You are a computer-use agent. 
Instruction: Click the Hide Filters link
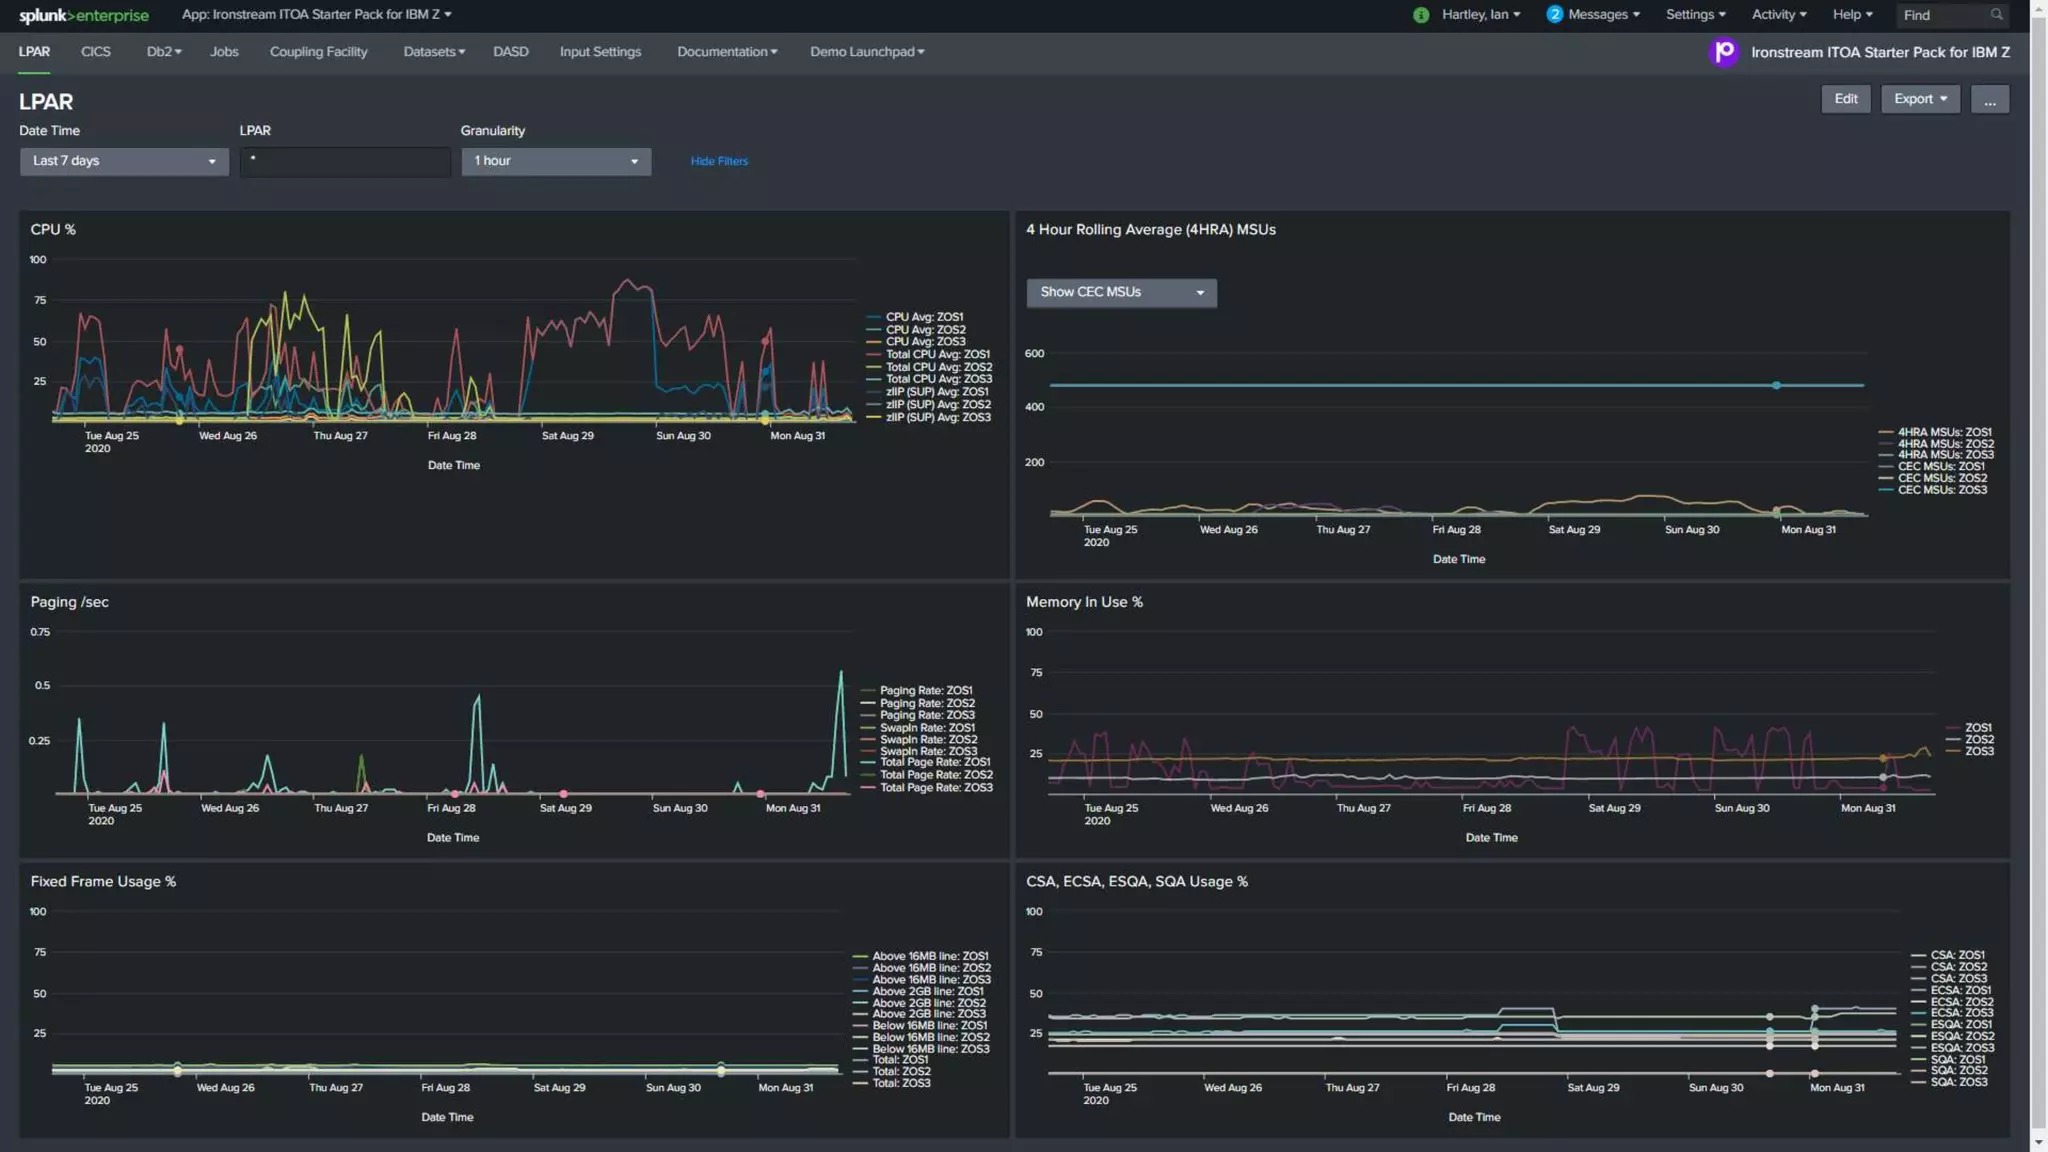[719, 161]
